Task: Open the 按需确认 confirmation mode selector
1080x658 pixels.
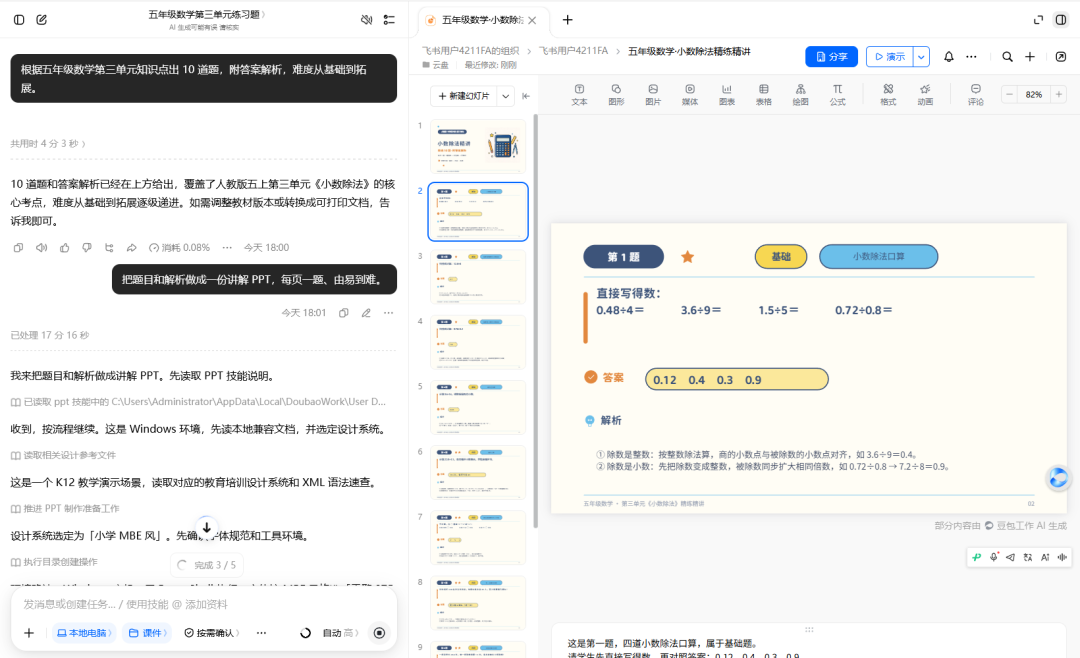Action: pyautogui.click(x=211, y=633)
